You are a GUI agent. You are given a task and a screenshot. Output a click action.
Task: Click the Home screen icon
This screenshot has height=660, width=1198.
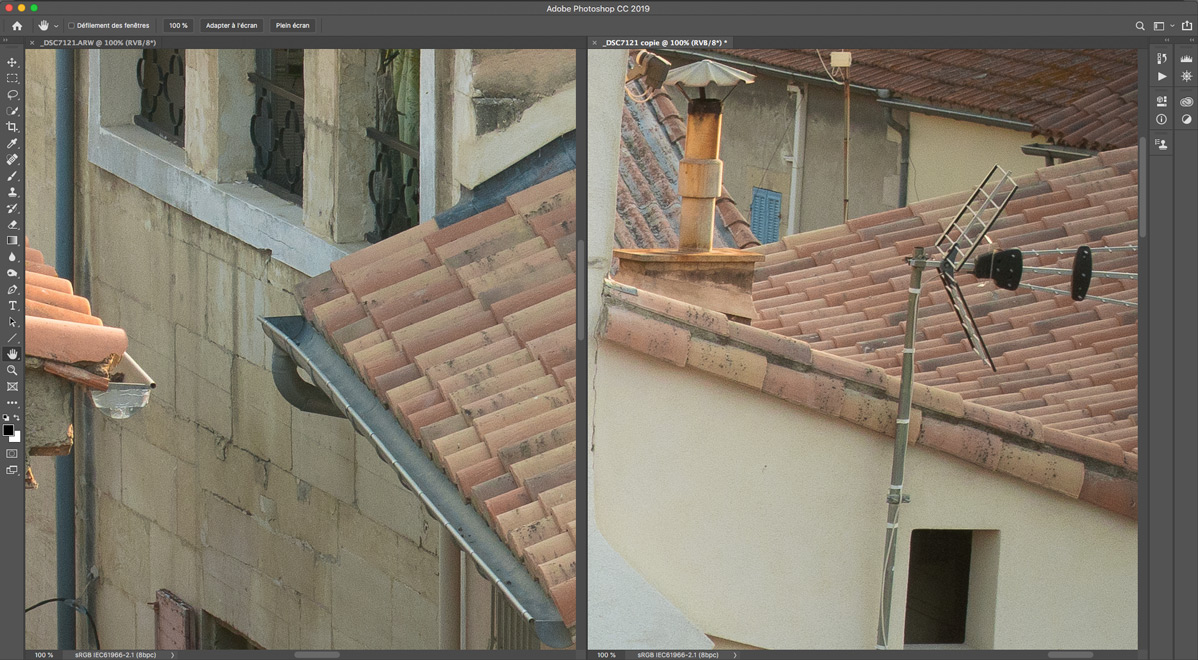17,25
